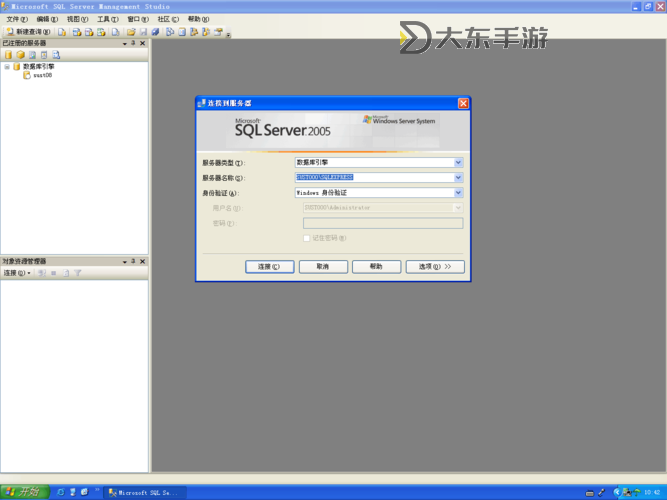This screenshot has height=500, width=667.
Task: Close the connect to server dialog
Action: (463, 103)
